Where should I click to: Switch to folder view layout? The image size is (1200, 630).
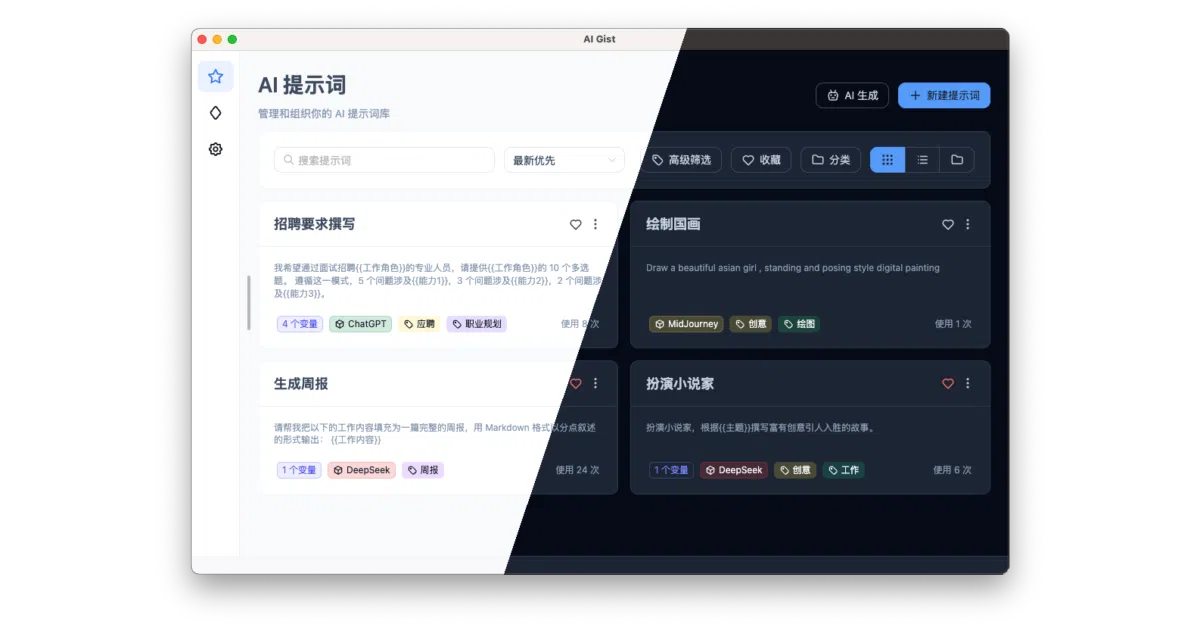(x=957, y=160)
